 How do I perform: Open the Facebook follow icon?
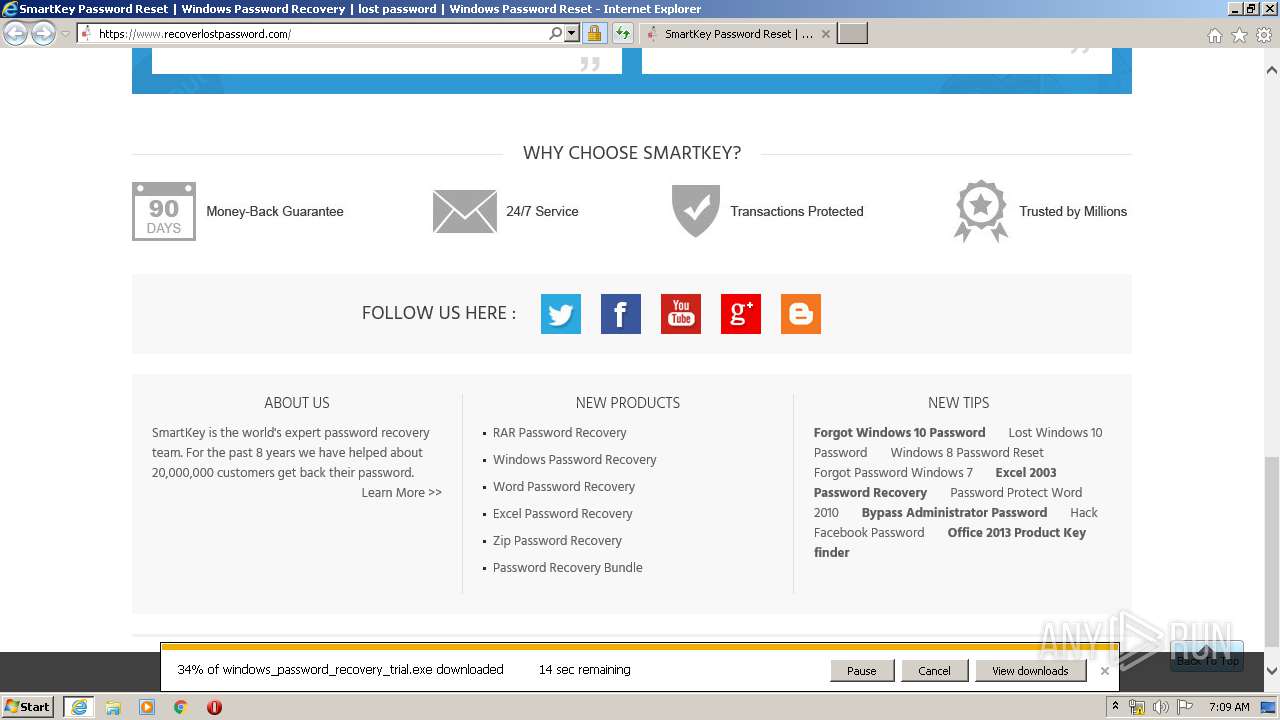pyautogui.click(x=620, y=314)
